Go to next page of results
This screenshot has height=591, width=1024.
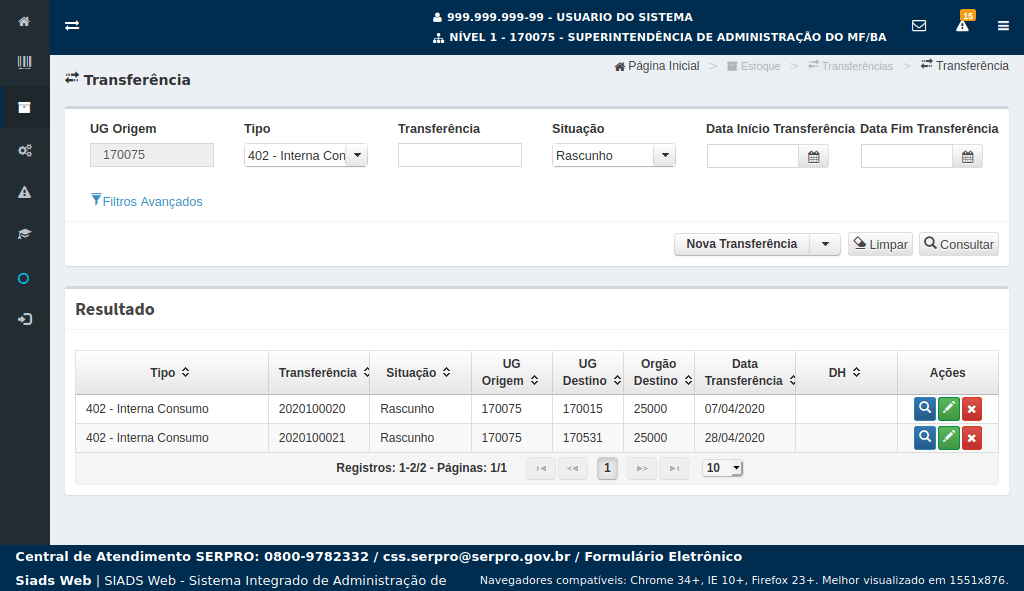642,468
